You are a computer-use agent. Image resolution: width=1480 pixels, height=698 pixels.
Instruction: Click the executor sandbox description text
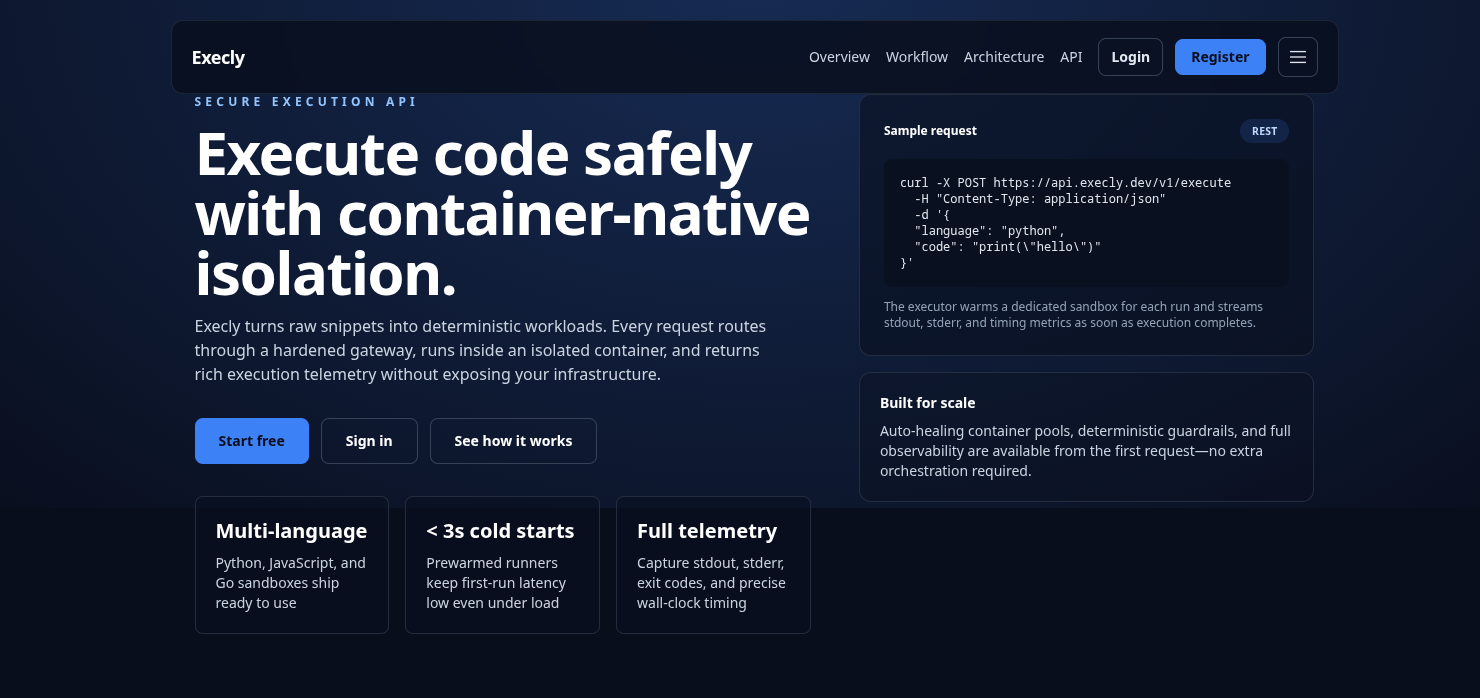pyautogui.click(x=1073, y=315)
